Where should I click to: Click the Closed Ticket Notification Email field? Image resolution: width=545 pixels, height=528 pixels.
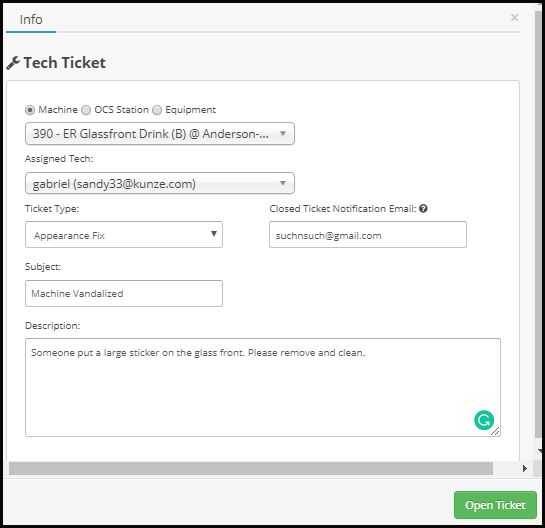click(368, 235)
